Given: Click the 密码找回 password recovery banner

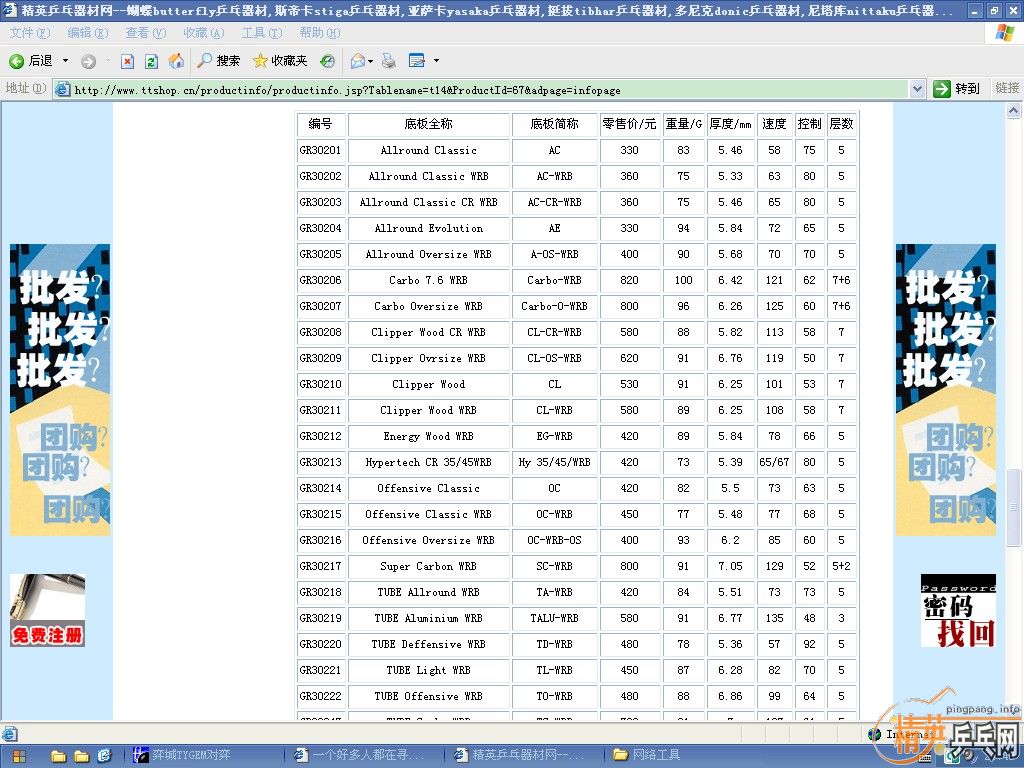Looking at the screenshot, I should 958,611.
